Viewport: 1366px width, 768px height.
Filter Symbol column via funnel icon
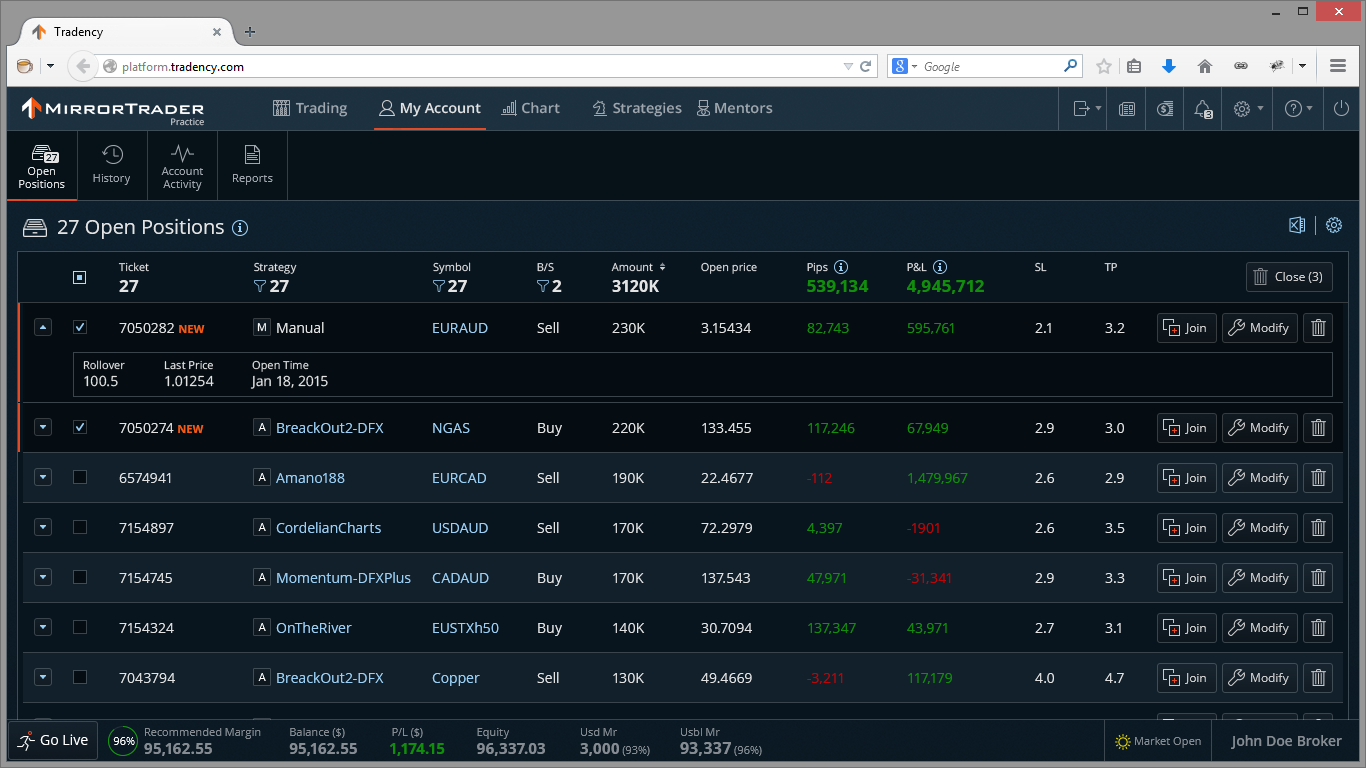click(x=439, y=287)
